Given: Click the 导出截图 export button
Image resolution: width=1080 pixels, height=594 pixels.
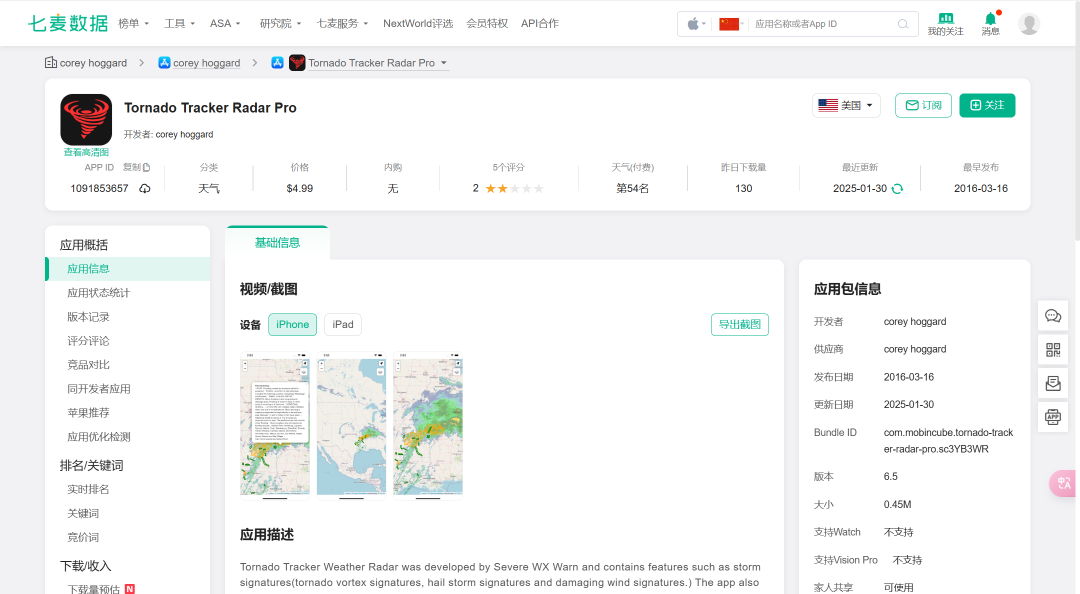Looking at the screenshot, I should coord(740,325).
